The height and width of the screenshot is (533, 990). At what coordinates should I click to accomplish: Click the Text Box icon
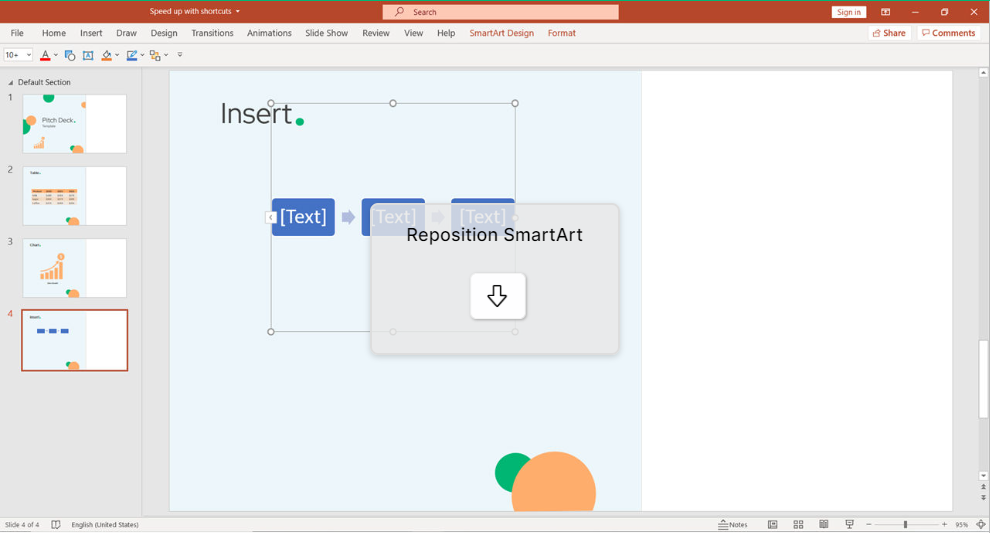coord(88,56)
